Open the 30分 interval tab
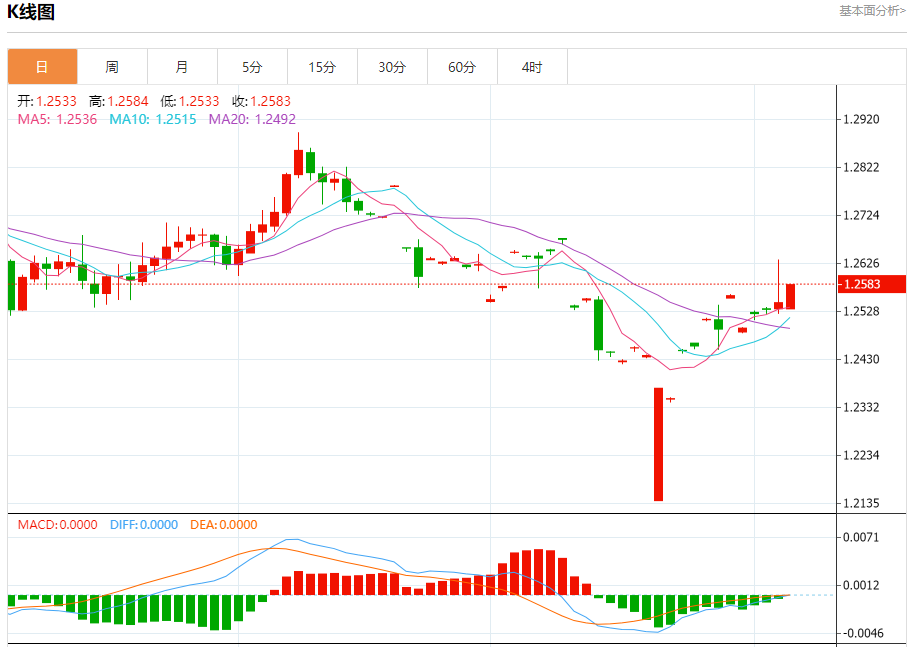The height and width of the screenshot is (647, 913). tap(392, 67)
